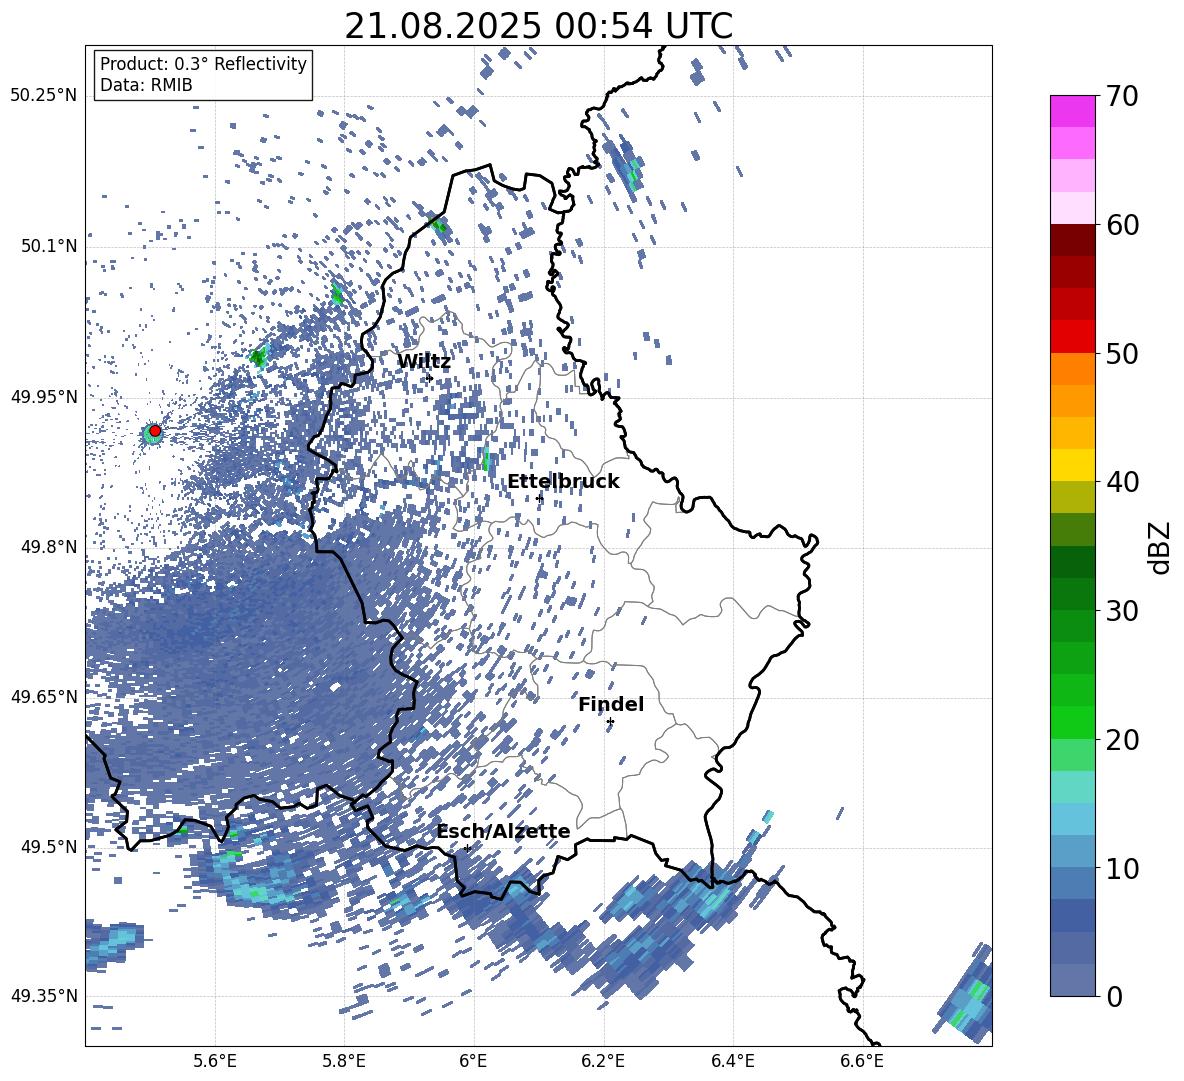Click the 6.2°E longitude label
This screenshot has width=1184, height=1081.
603,1061
